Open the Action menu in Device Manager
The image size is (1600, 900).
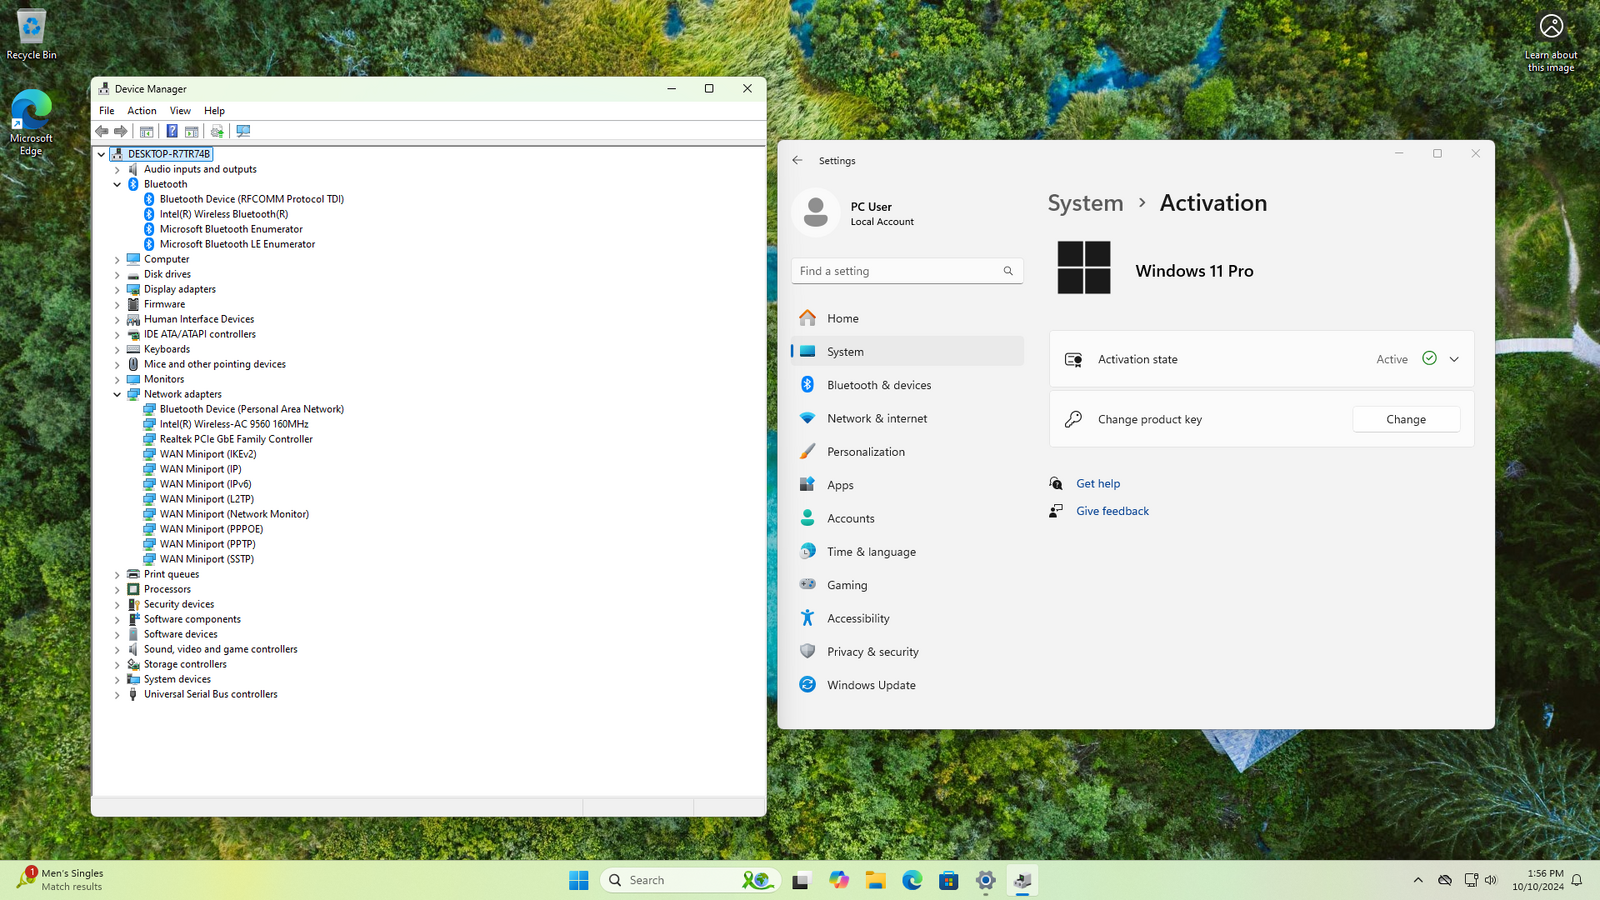pyautogui.click(x=142, y=111)
